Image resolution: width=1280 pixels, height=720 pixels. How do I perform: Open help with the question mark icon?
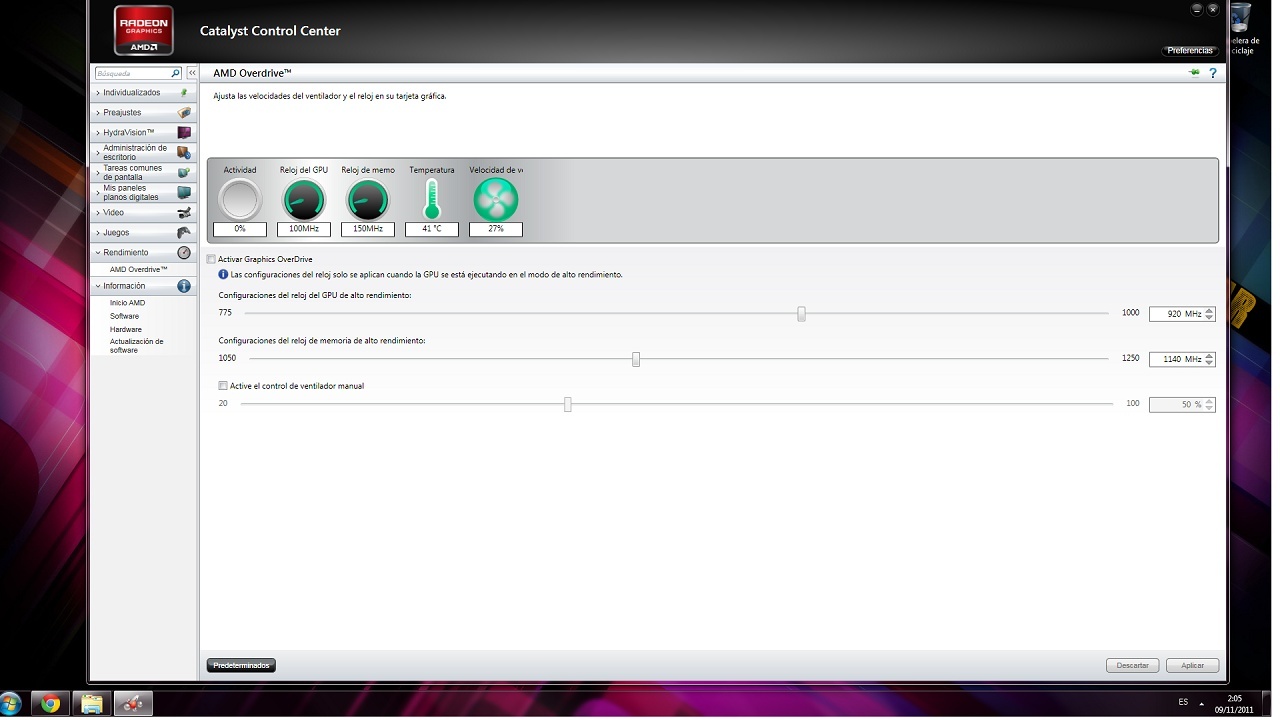click(1213, 73)
